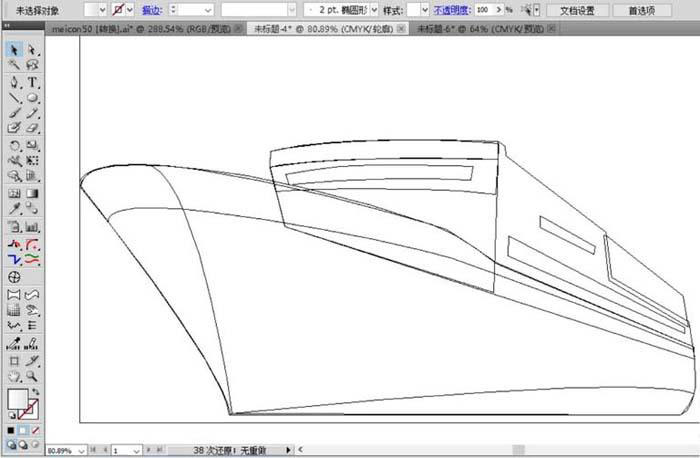This screenshot has height=458, width=700.
Task: Enable Draw Inside mode
Action: coord(35,445)
